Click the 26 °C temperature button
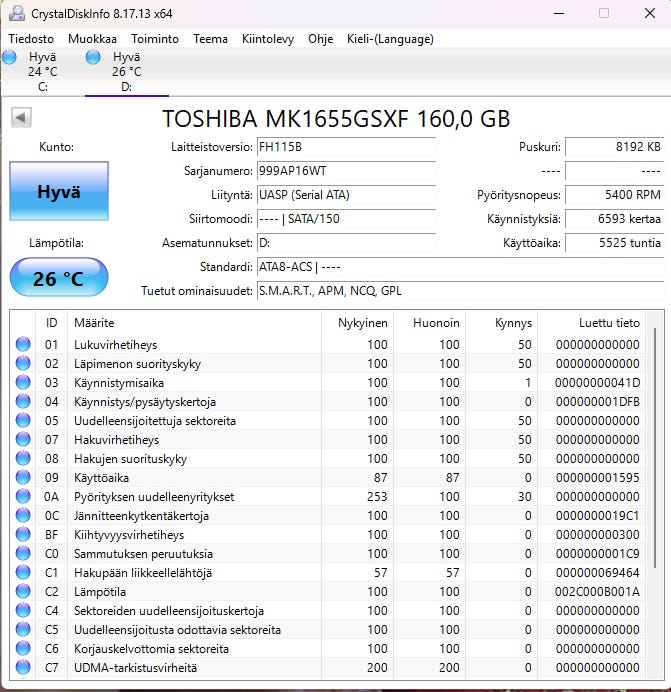 58,278
